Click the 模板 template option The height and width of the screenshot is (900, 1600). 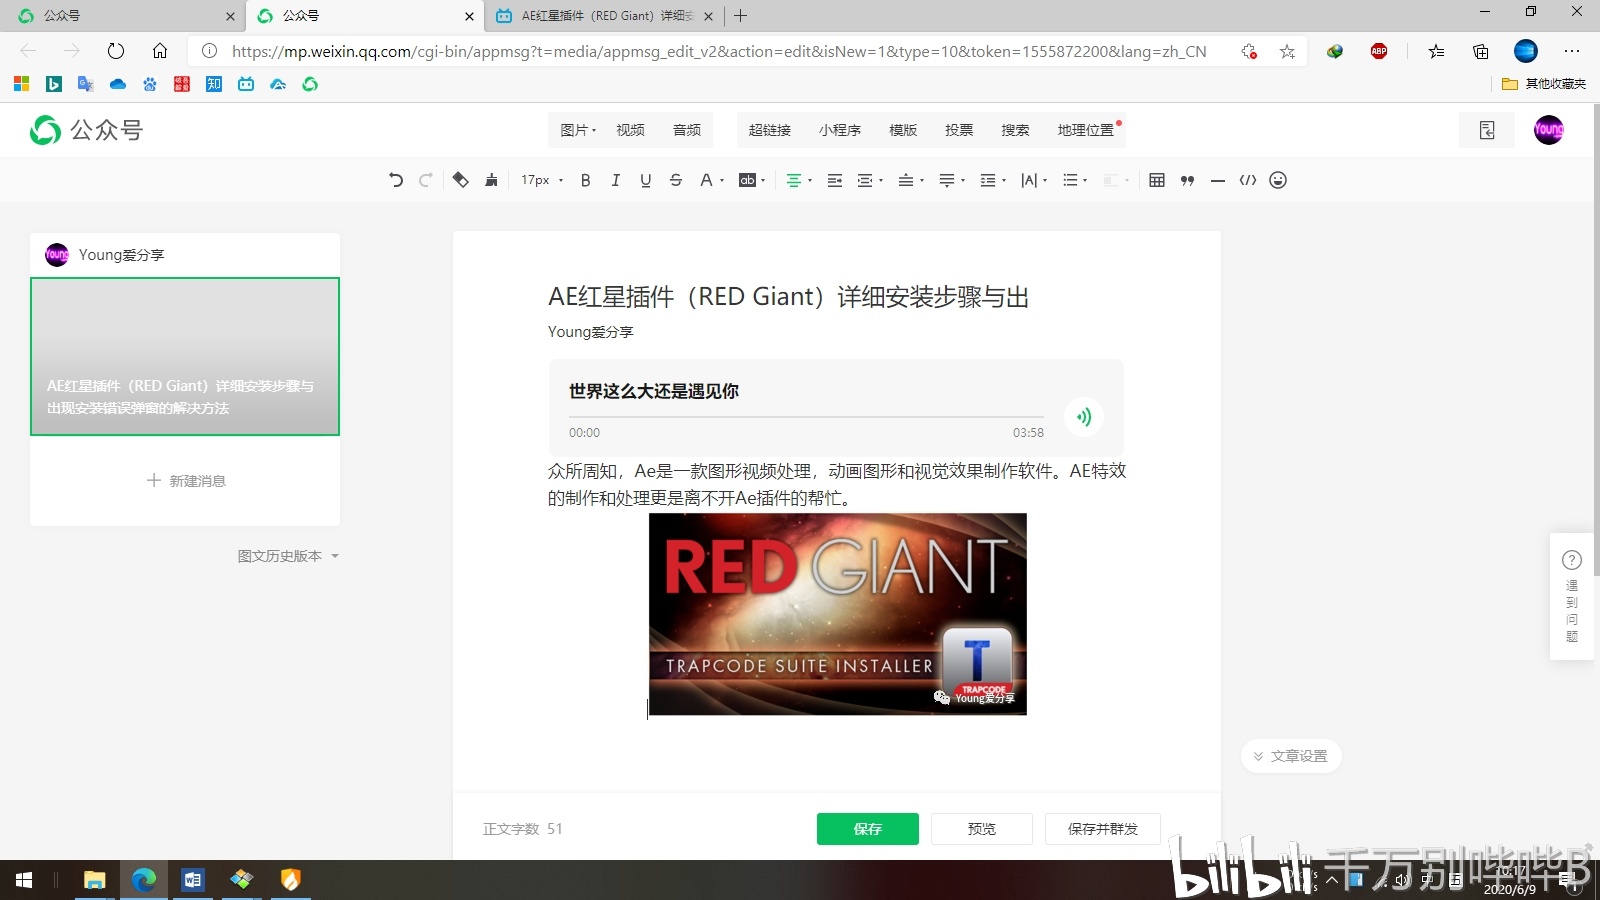point(903,130)
